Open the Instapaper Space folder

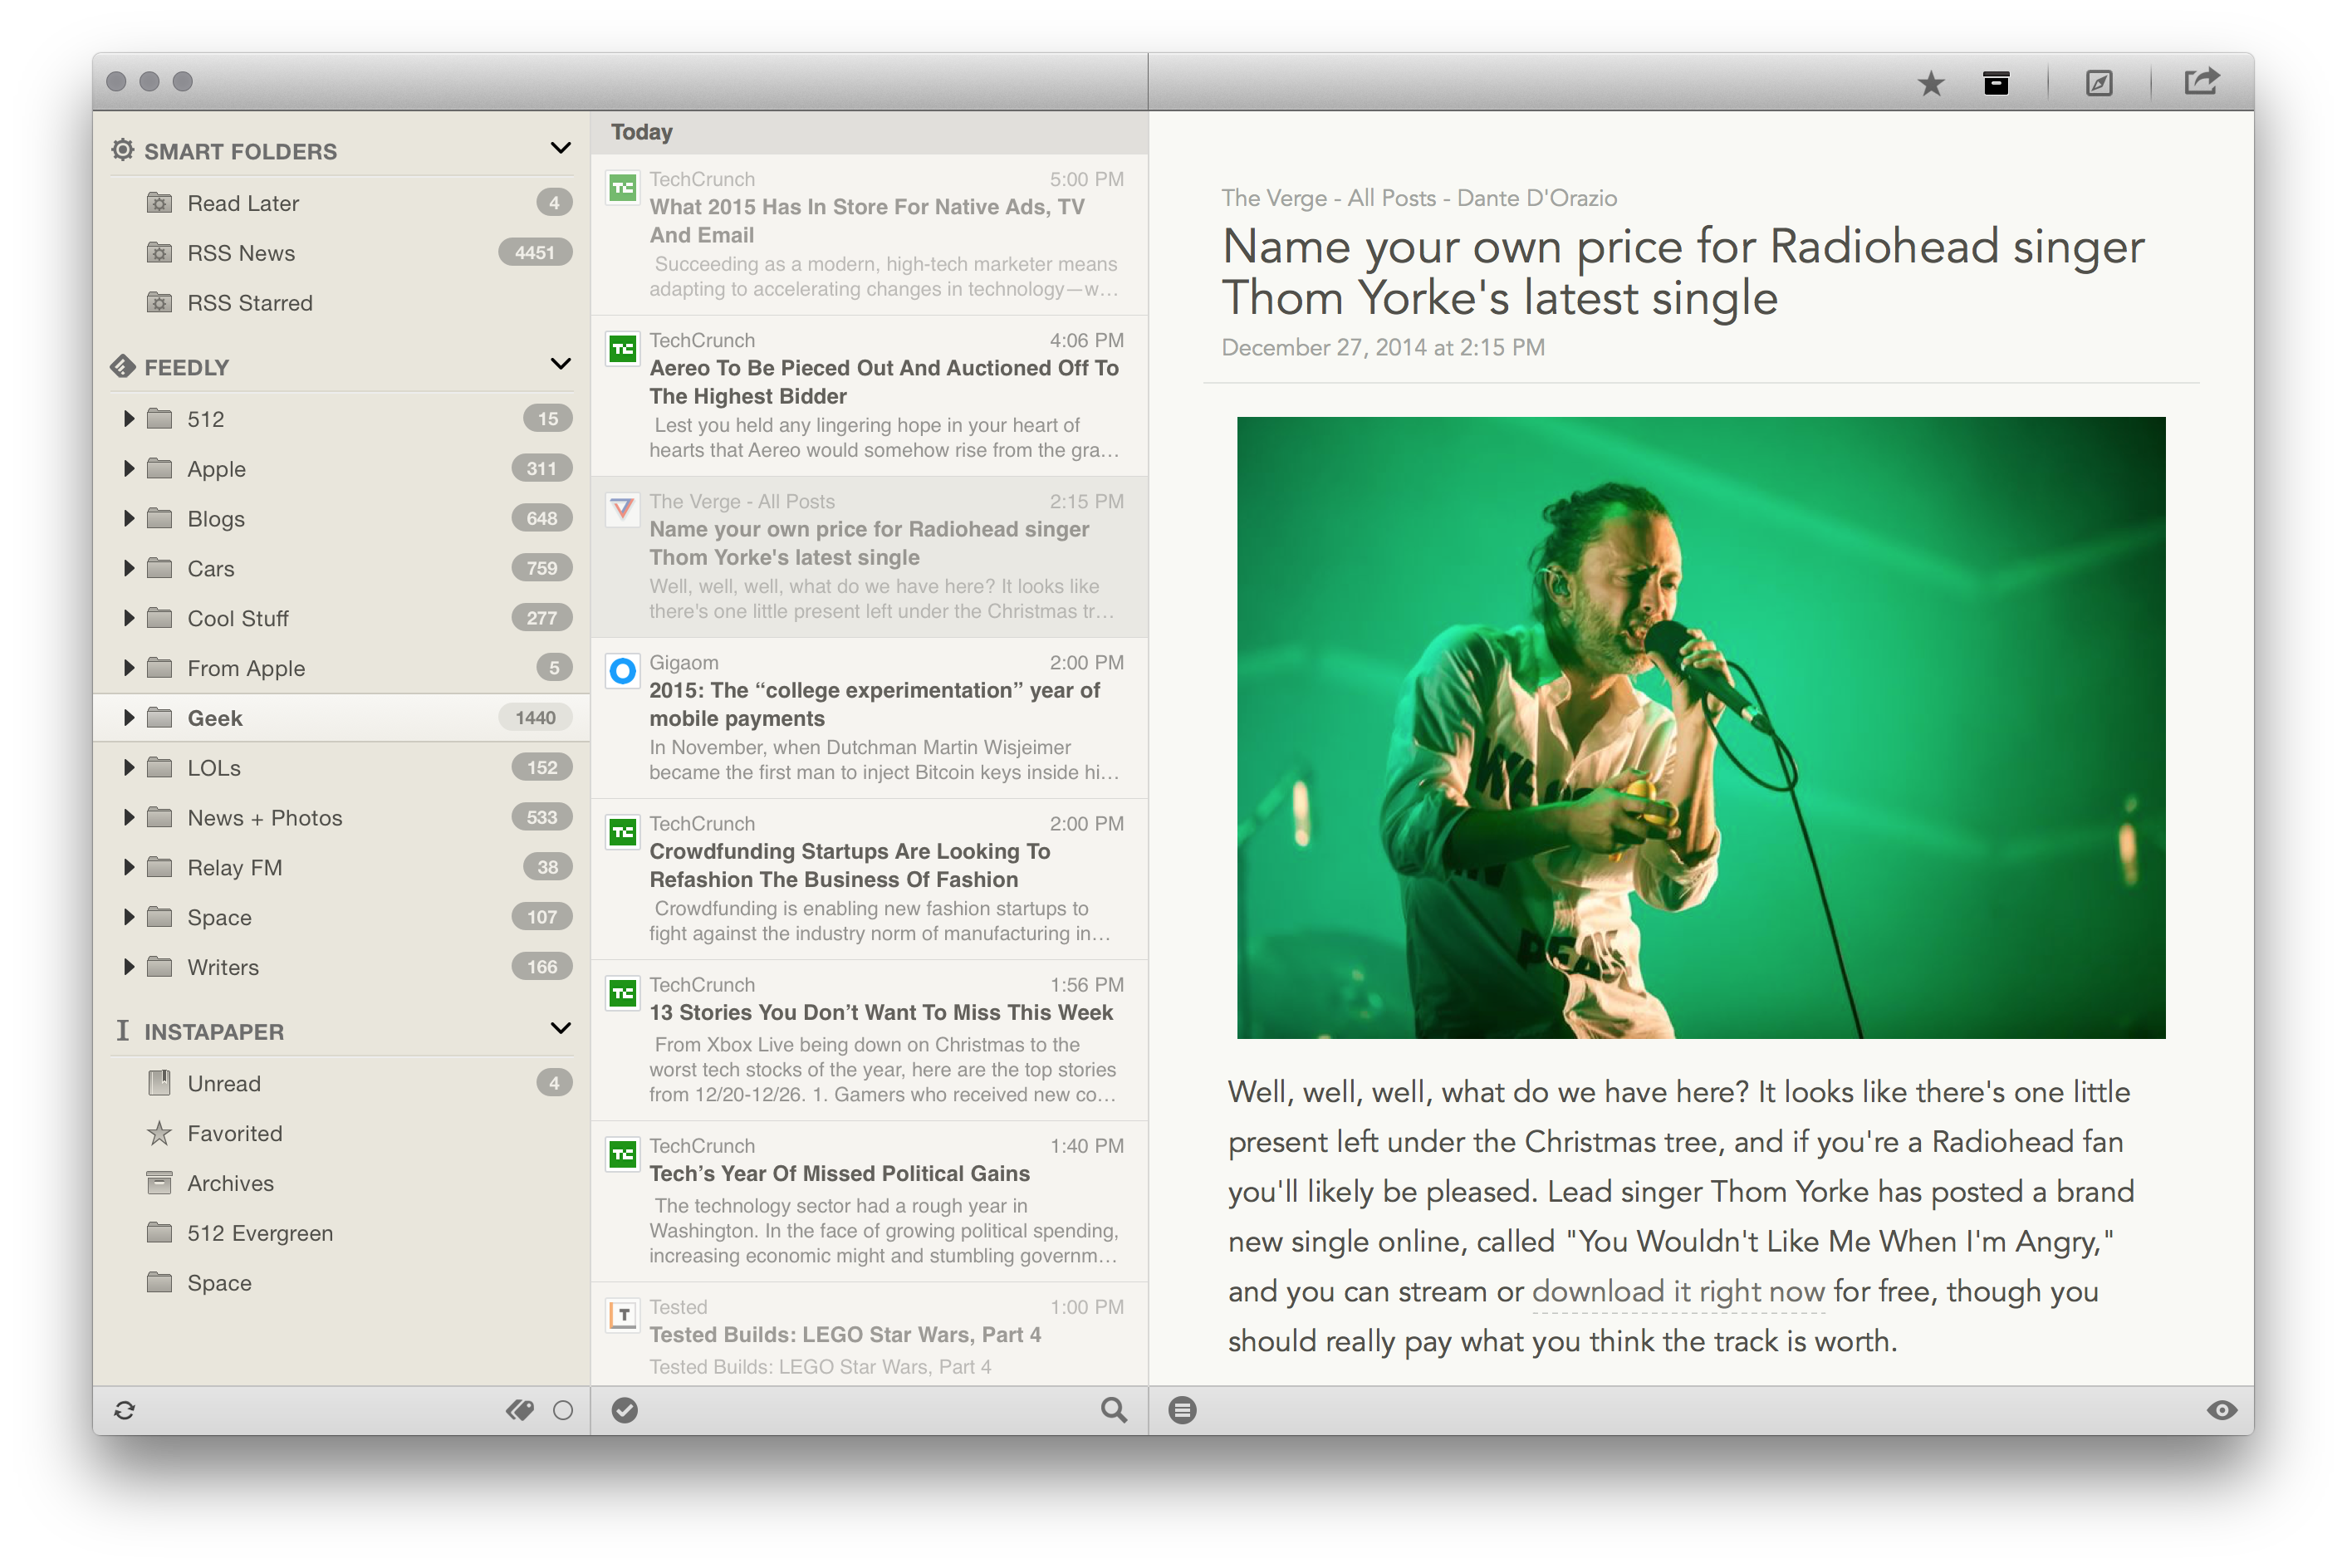(x=341, y=1283)
